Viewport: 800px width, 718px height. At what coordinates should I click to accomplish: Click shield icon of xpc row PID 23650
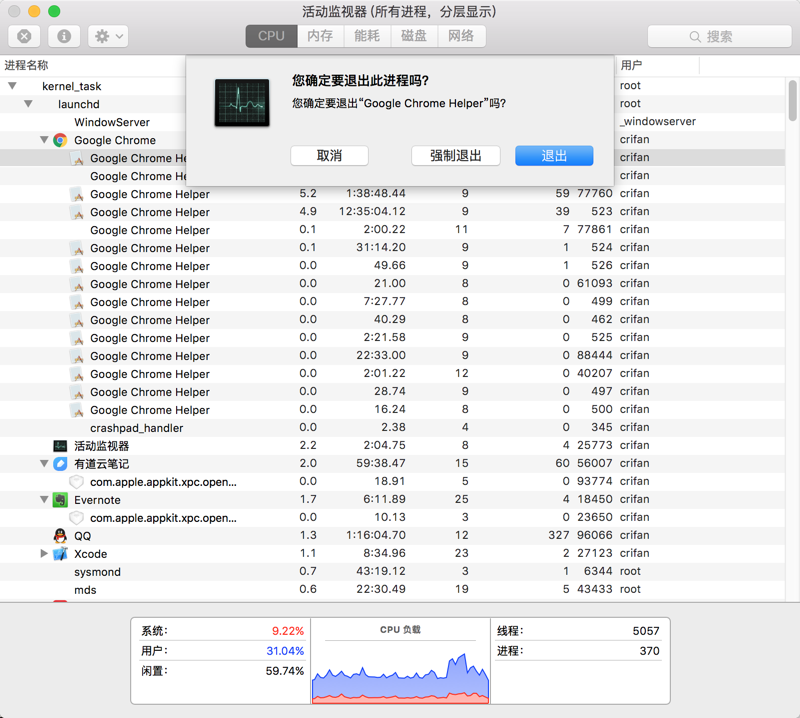pyautogui.click(x=77, y=518)
